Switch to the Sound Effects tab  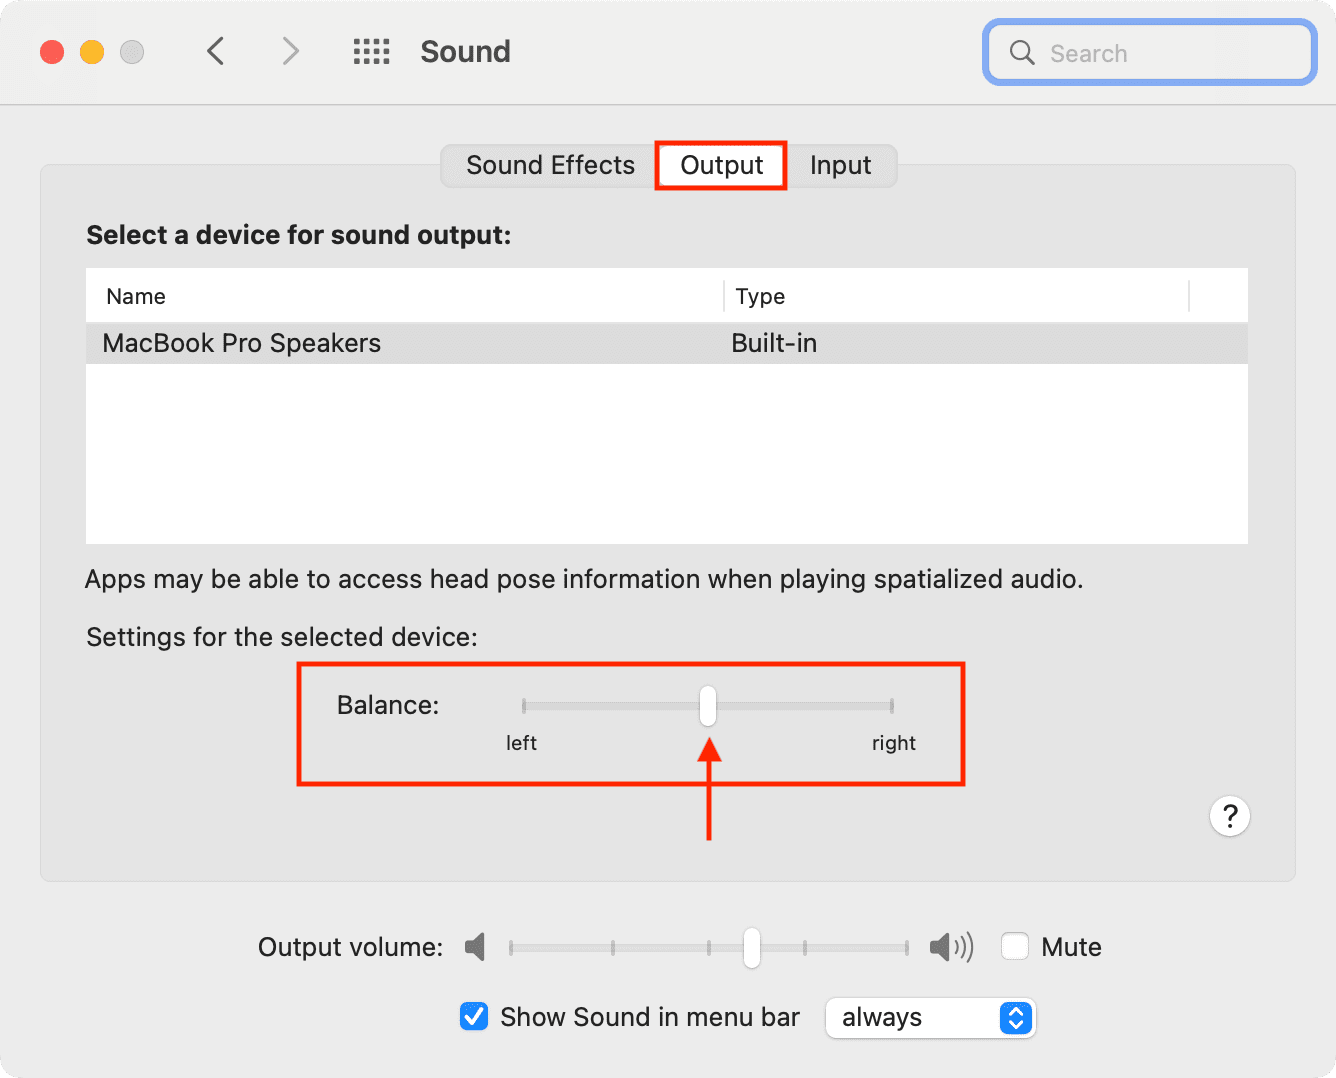pos(550,165)
